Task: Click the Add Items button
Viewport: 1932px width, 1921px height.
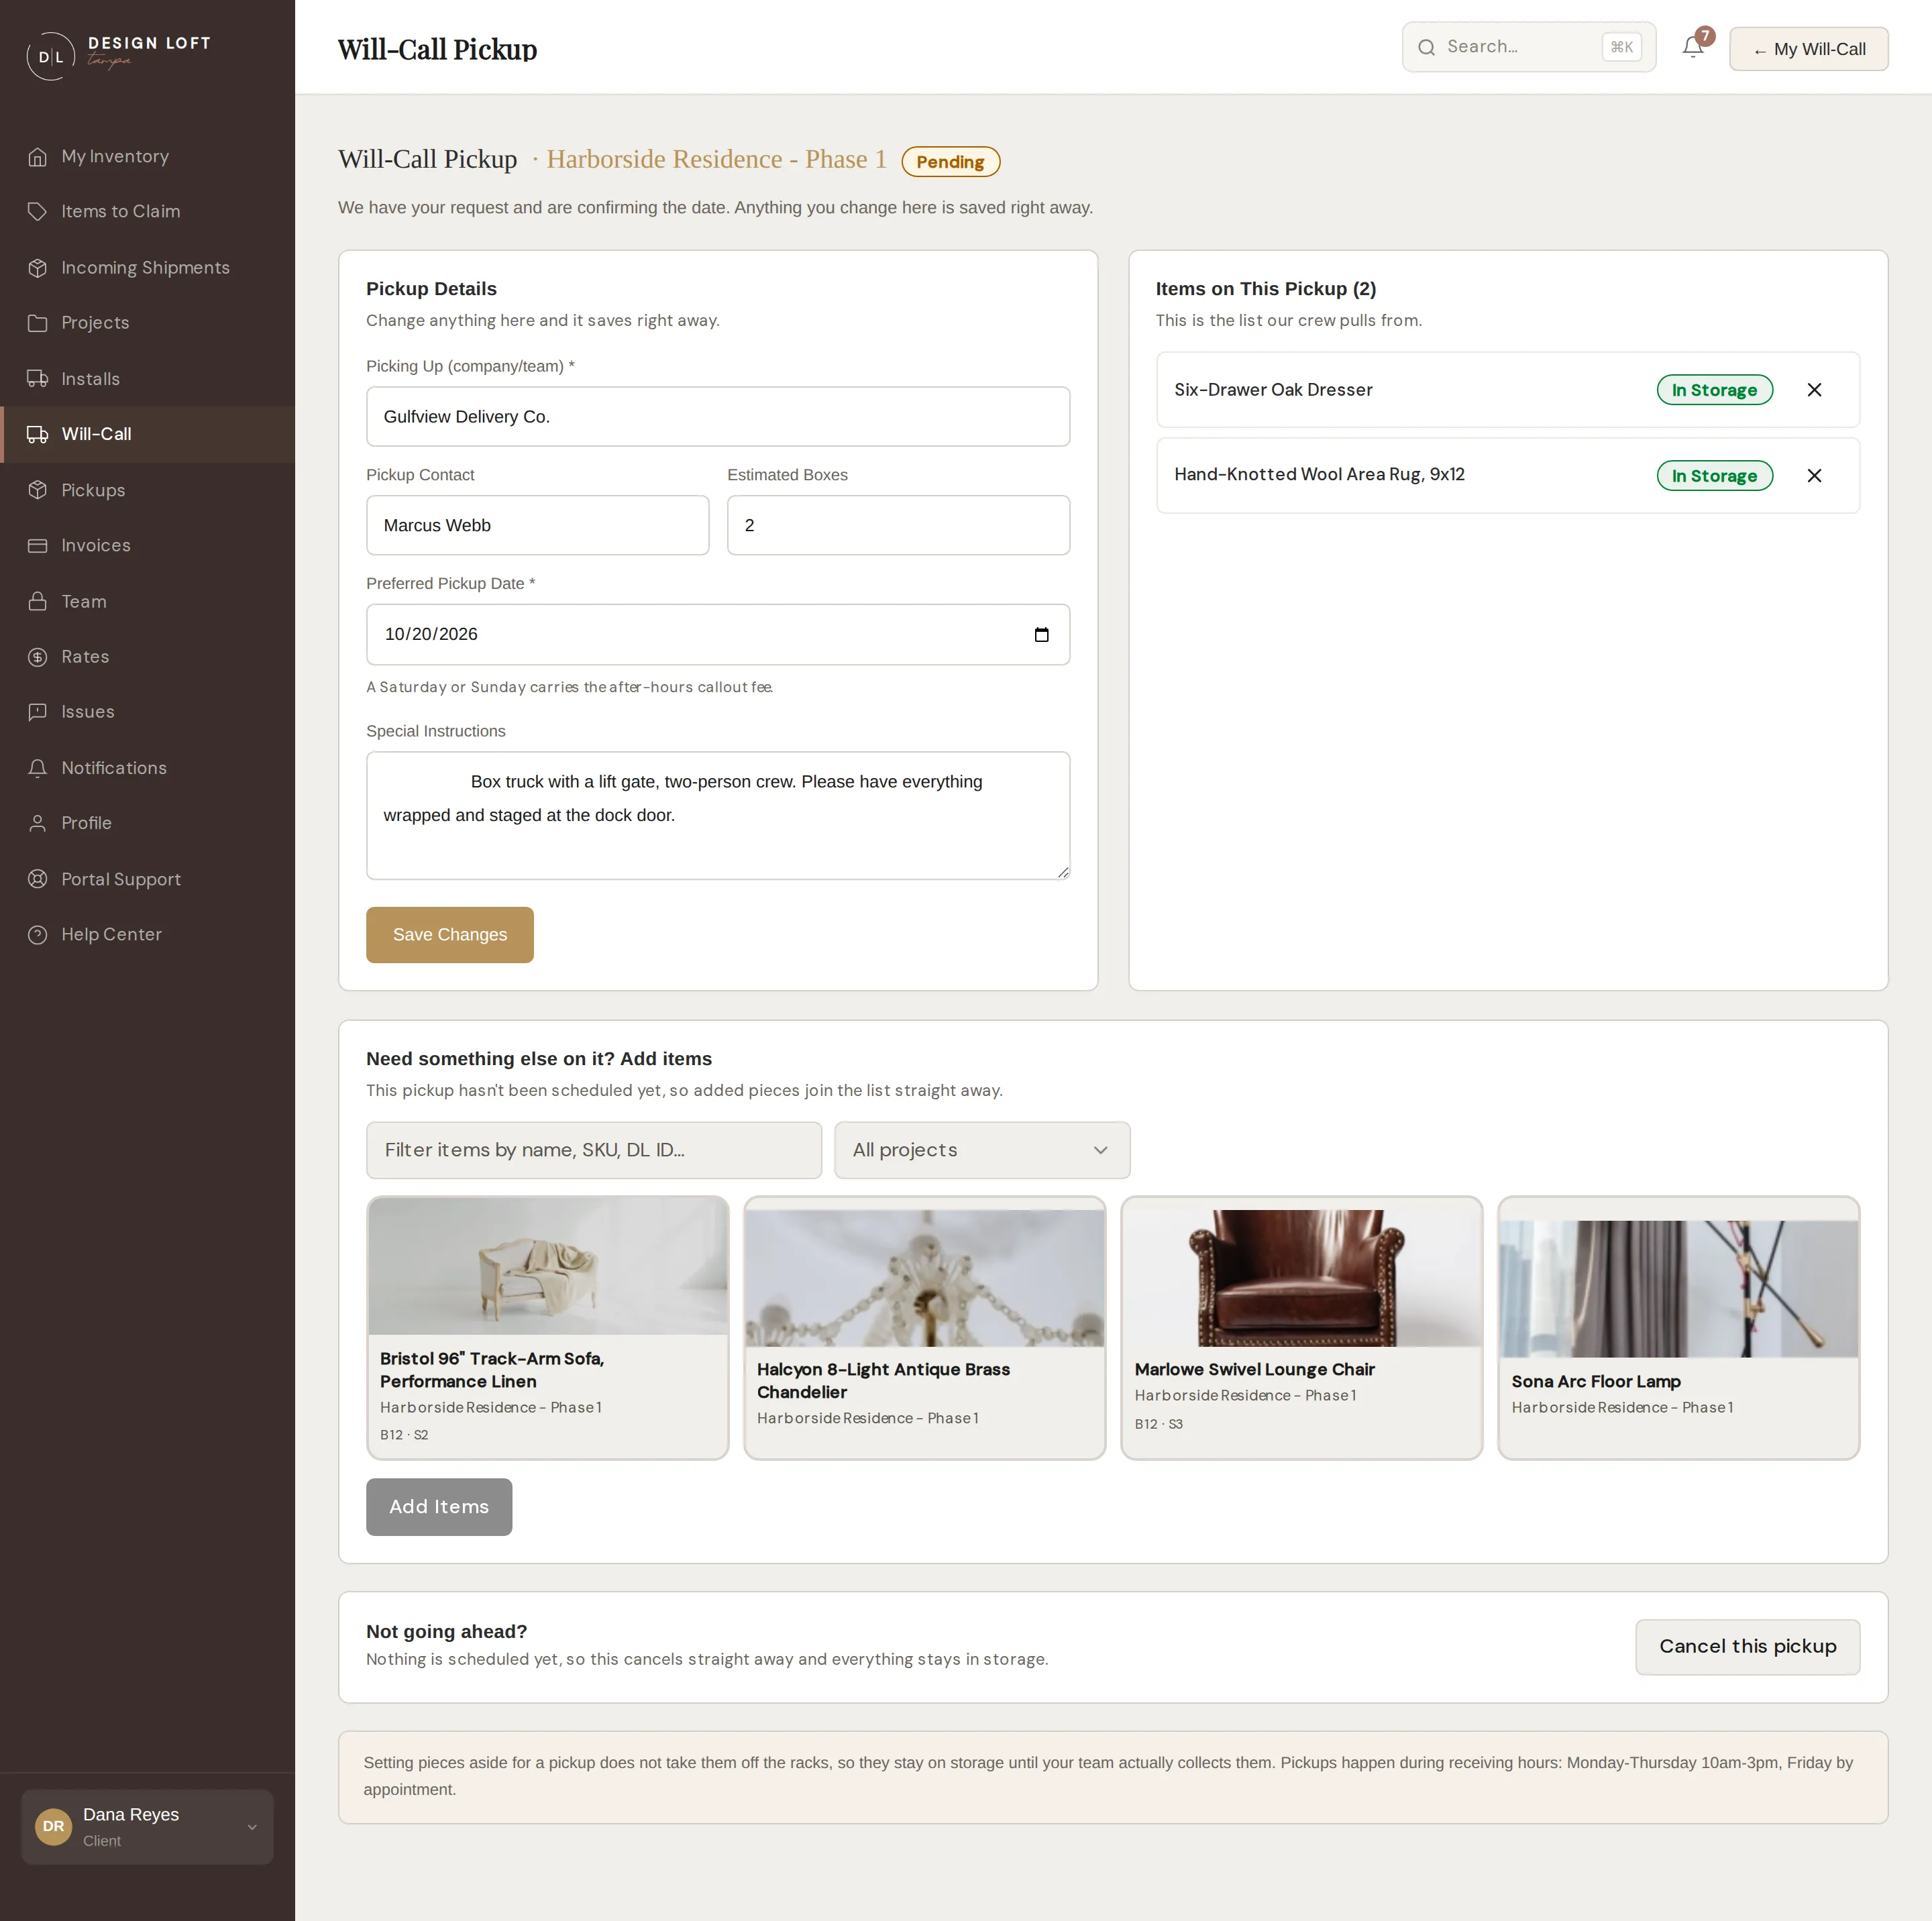Action: (439, 1507)
